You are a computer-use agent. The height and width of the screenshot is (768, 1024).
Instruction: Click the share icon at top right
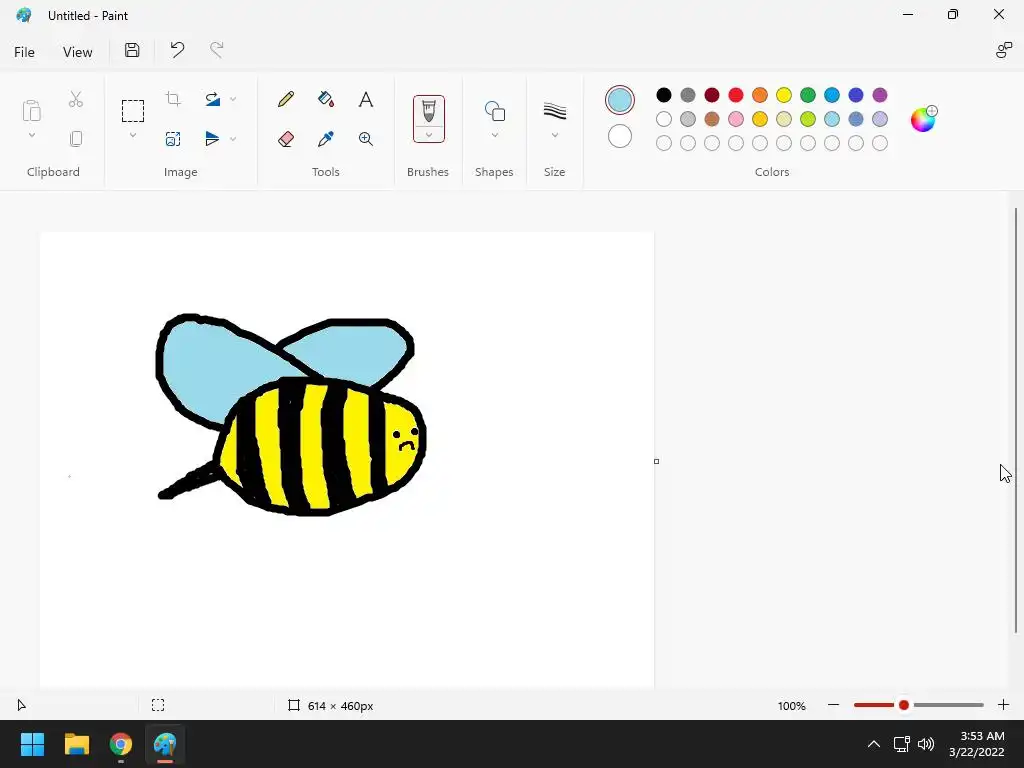pos(1003,50)
